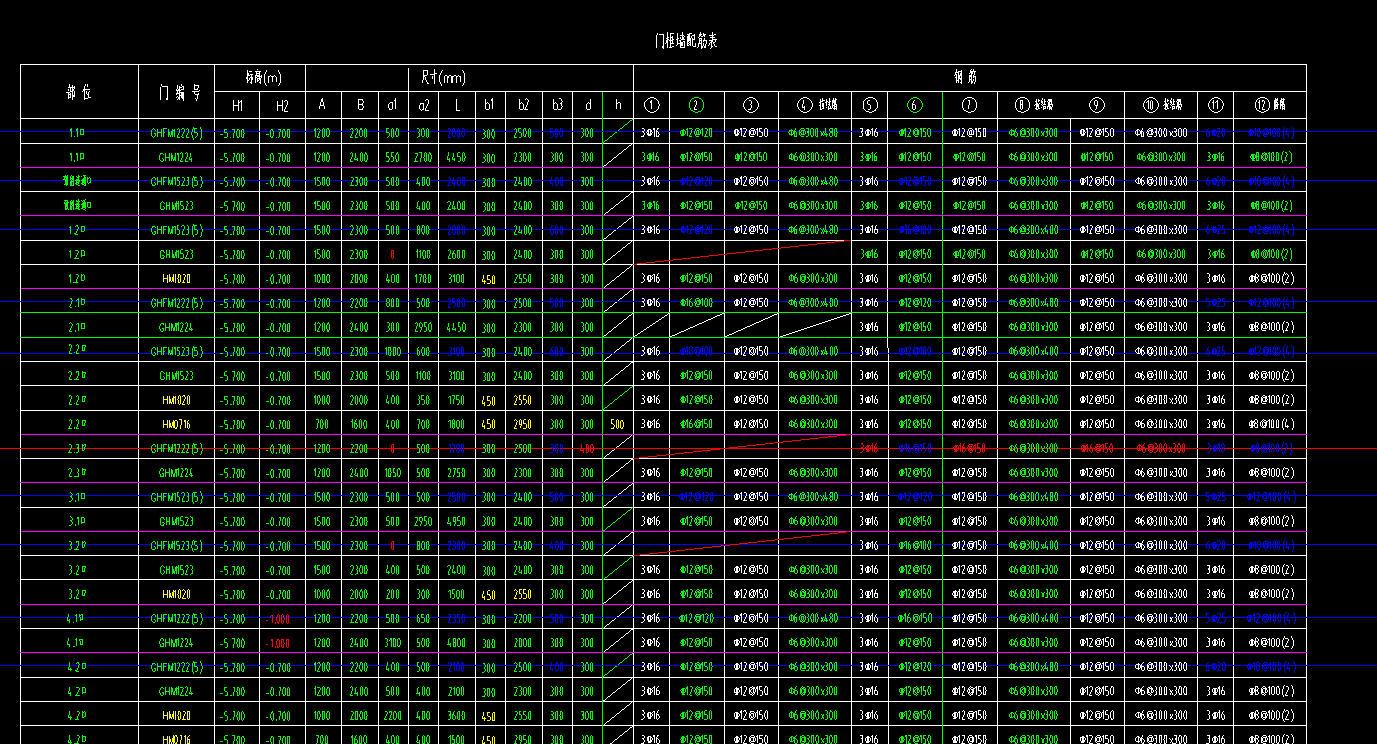The image size is (1377, 744).
Task: Select the circled 7 rebar header
Action: tap(970, 105)
